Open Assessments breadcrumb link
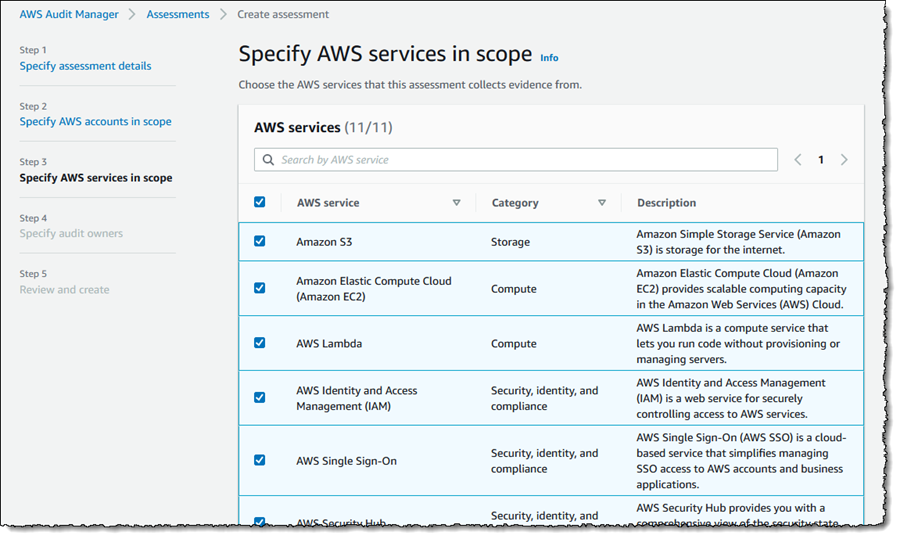Image resolution: width=900 pixels, height=539 pixels. tap(177, 14)
